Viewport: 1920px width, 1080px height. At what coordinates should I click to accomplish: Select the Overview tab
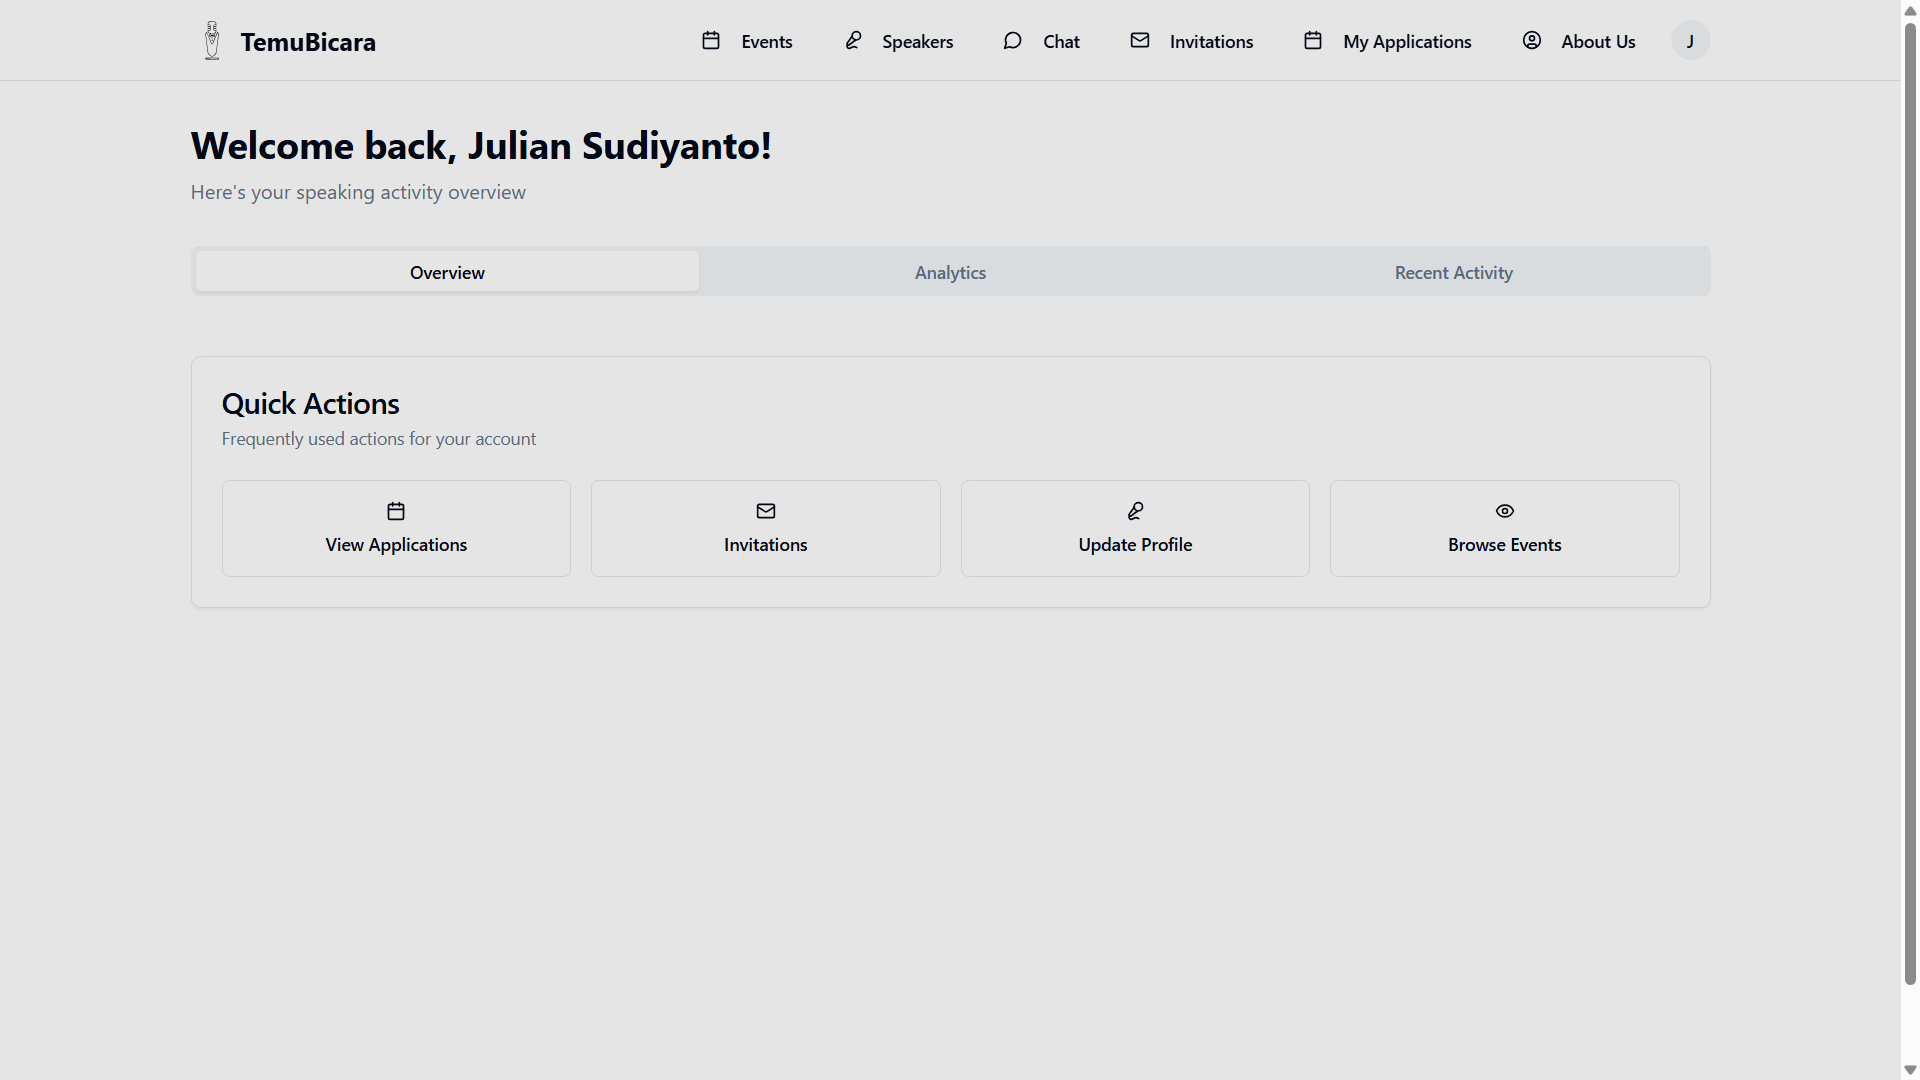(x=447, y=273)
